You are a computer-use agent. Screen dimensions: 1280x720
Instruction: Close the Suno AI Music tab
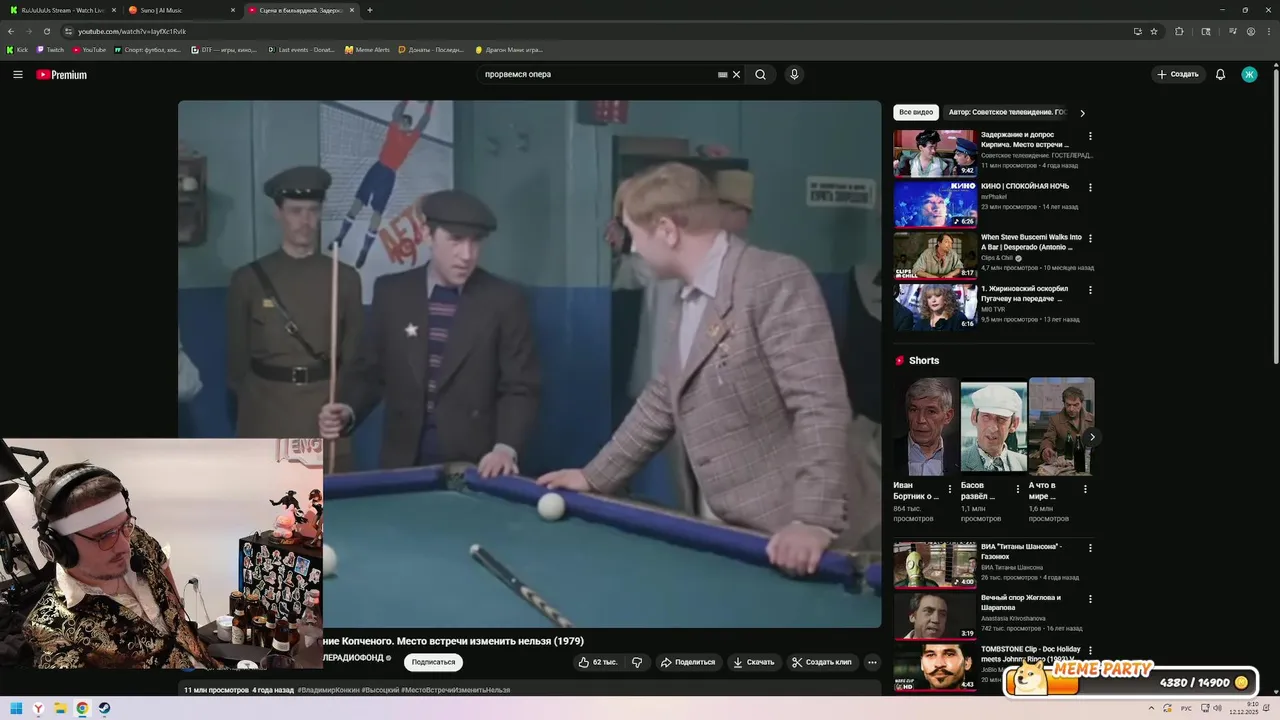233,10
